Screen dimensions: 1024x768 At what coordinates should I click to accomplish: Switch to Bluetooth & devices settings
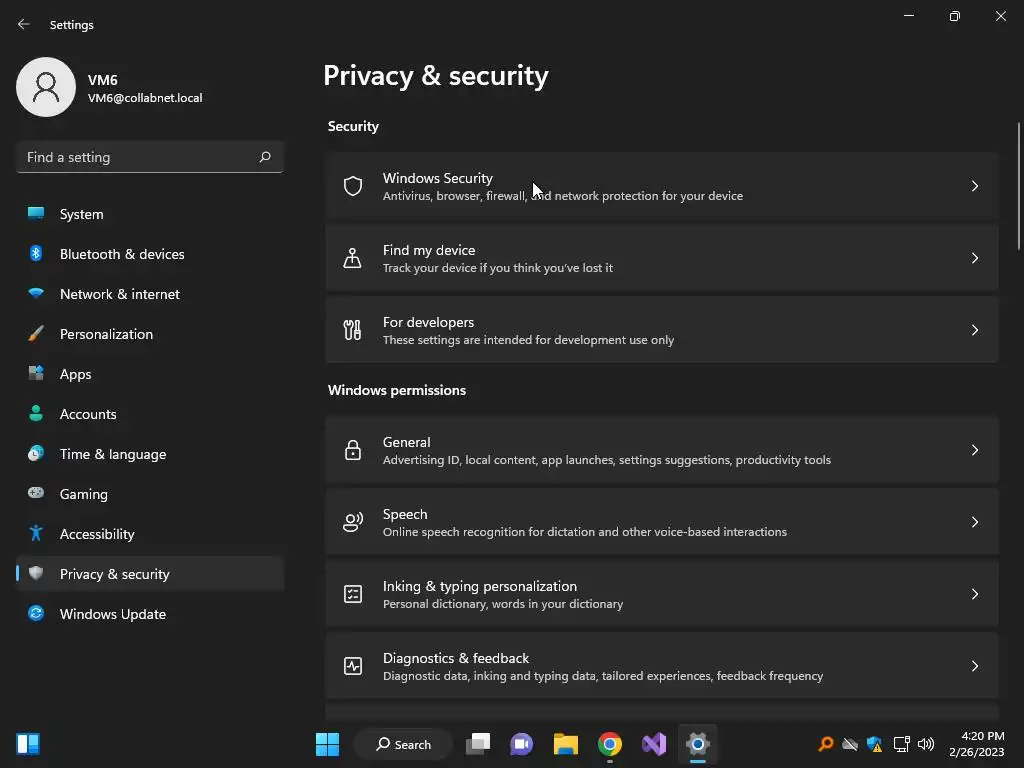(121, 254)
